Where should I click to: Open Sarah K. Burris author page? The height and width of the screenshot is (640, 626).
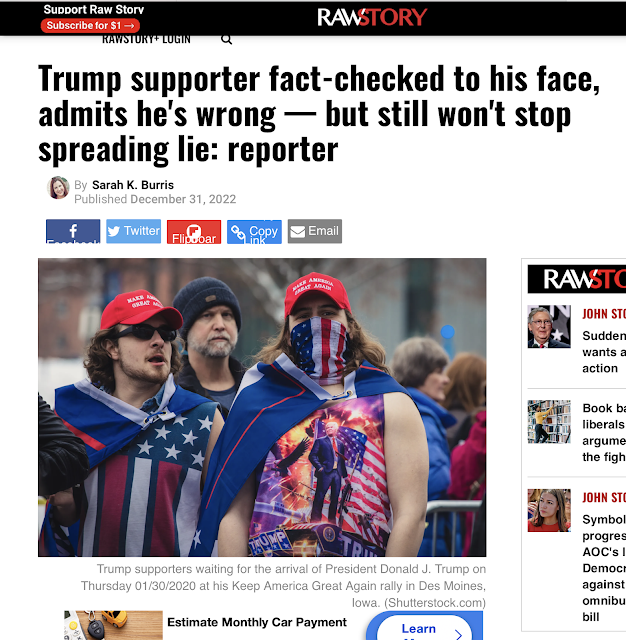click(x=133, y=185)
